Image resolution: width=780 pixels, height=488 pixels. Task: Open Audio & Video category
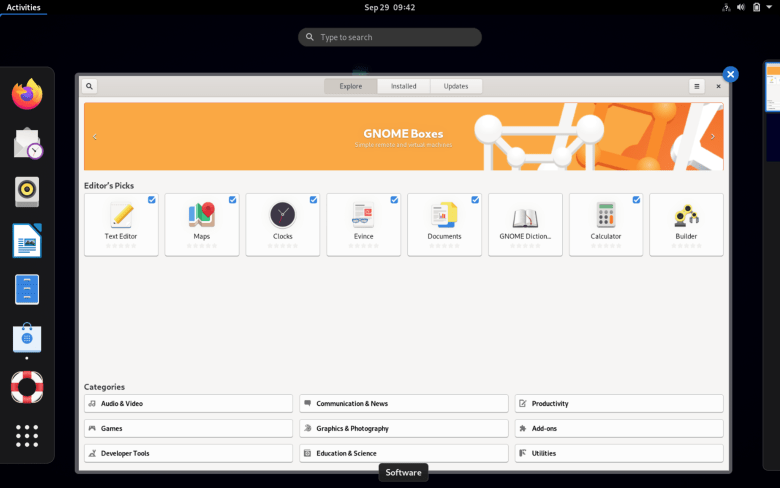pyautogui.click(x=189, y=403)
